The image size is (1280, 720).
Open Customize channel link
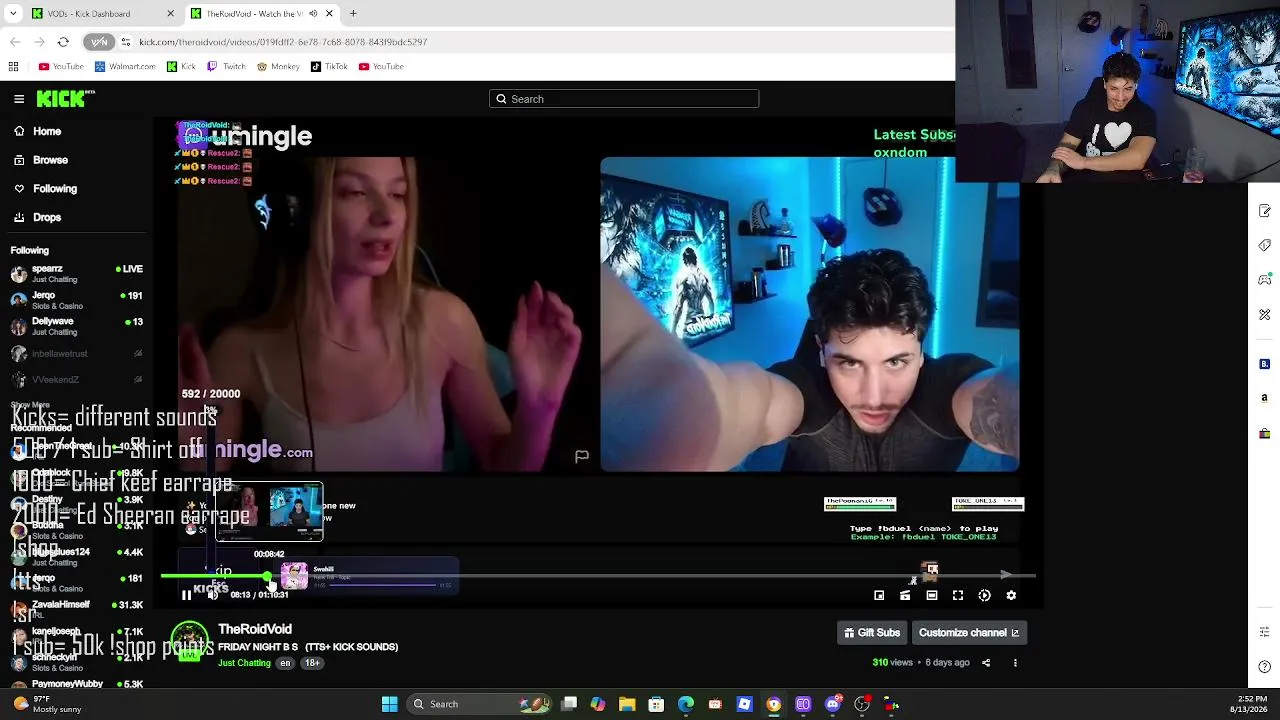tap(968, 632)
